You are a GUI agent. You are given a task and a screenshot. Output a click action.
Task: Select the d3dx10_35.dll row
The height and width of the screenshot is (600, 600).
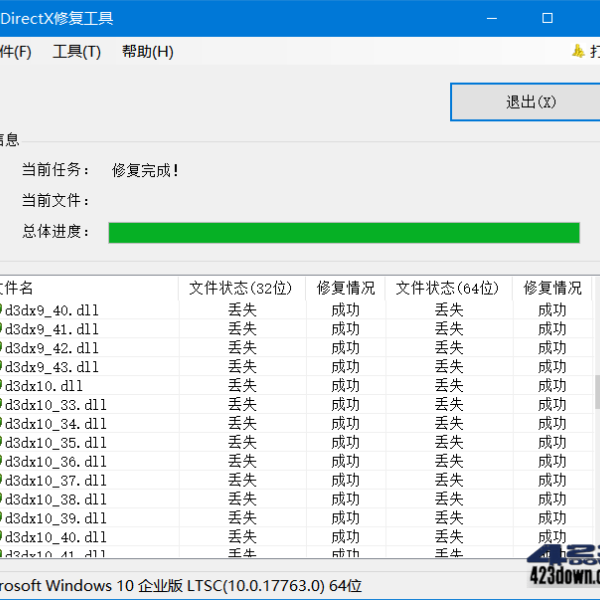click(x=296, y=442)
